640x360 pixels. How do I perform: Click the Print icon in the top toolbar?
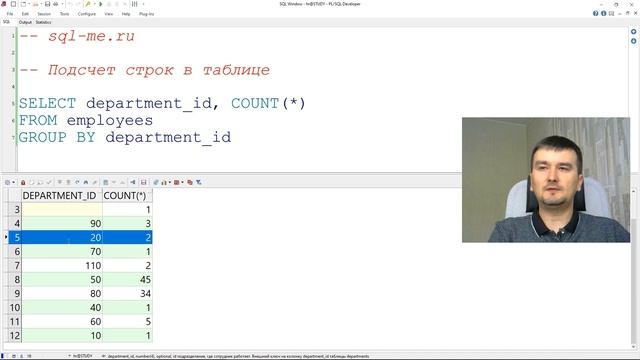56,4
